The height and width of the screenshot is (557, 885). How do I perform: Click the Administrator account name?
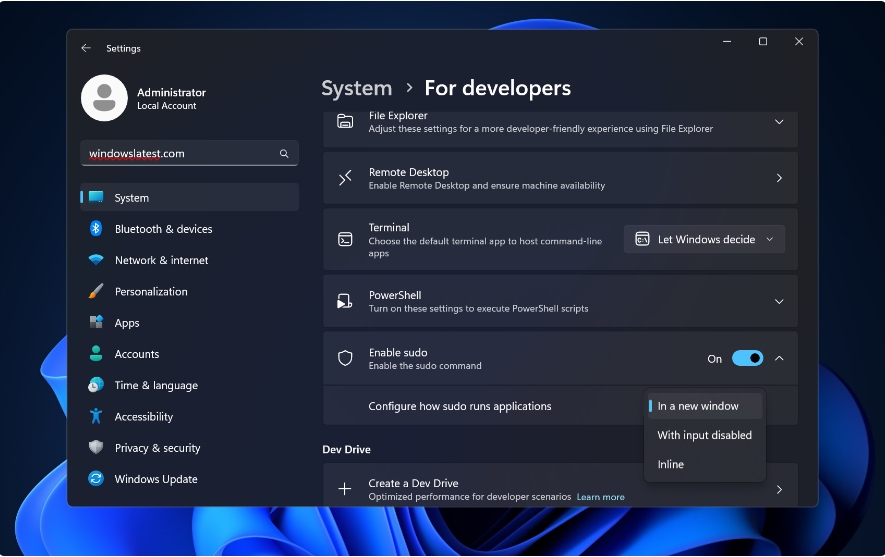[x=172, y=92]
